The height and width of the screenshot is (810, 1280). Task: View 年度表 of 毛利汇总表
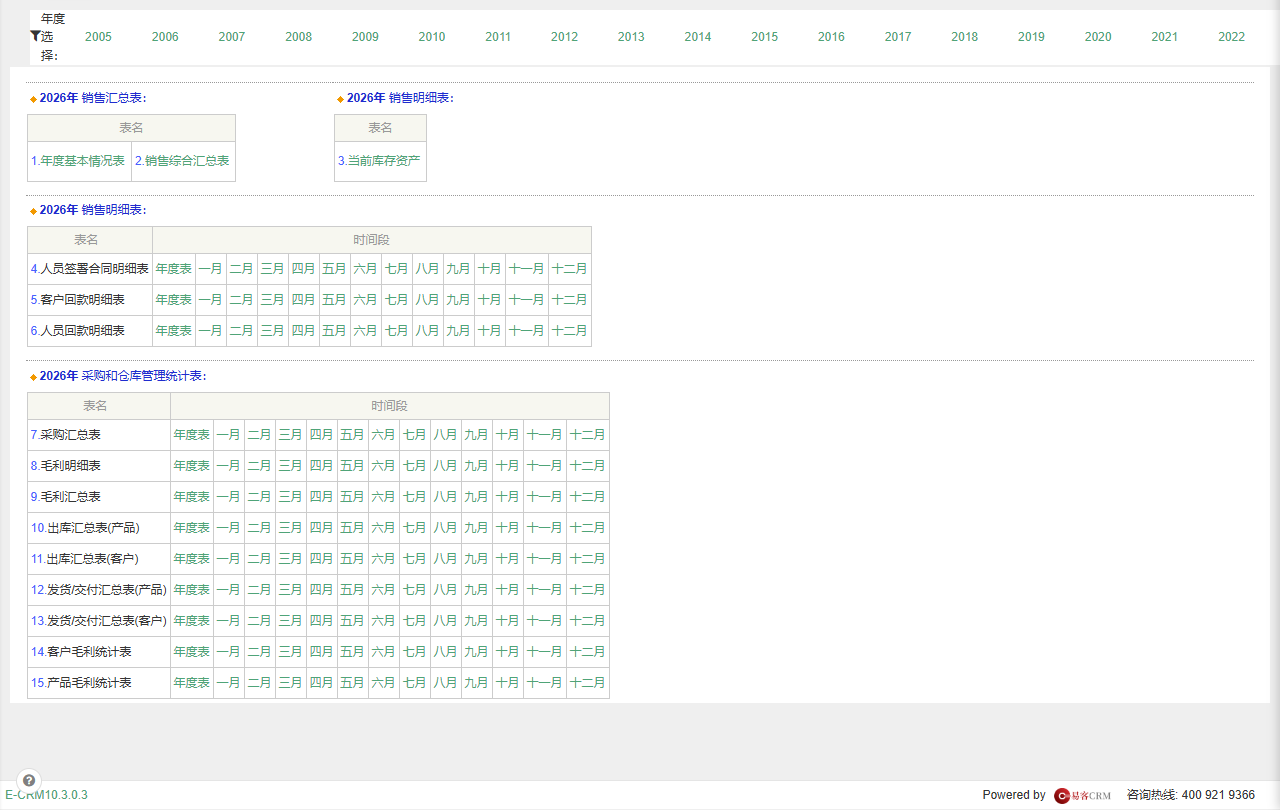(192, 497)
